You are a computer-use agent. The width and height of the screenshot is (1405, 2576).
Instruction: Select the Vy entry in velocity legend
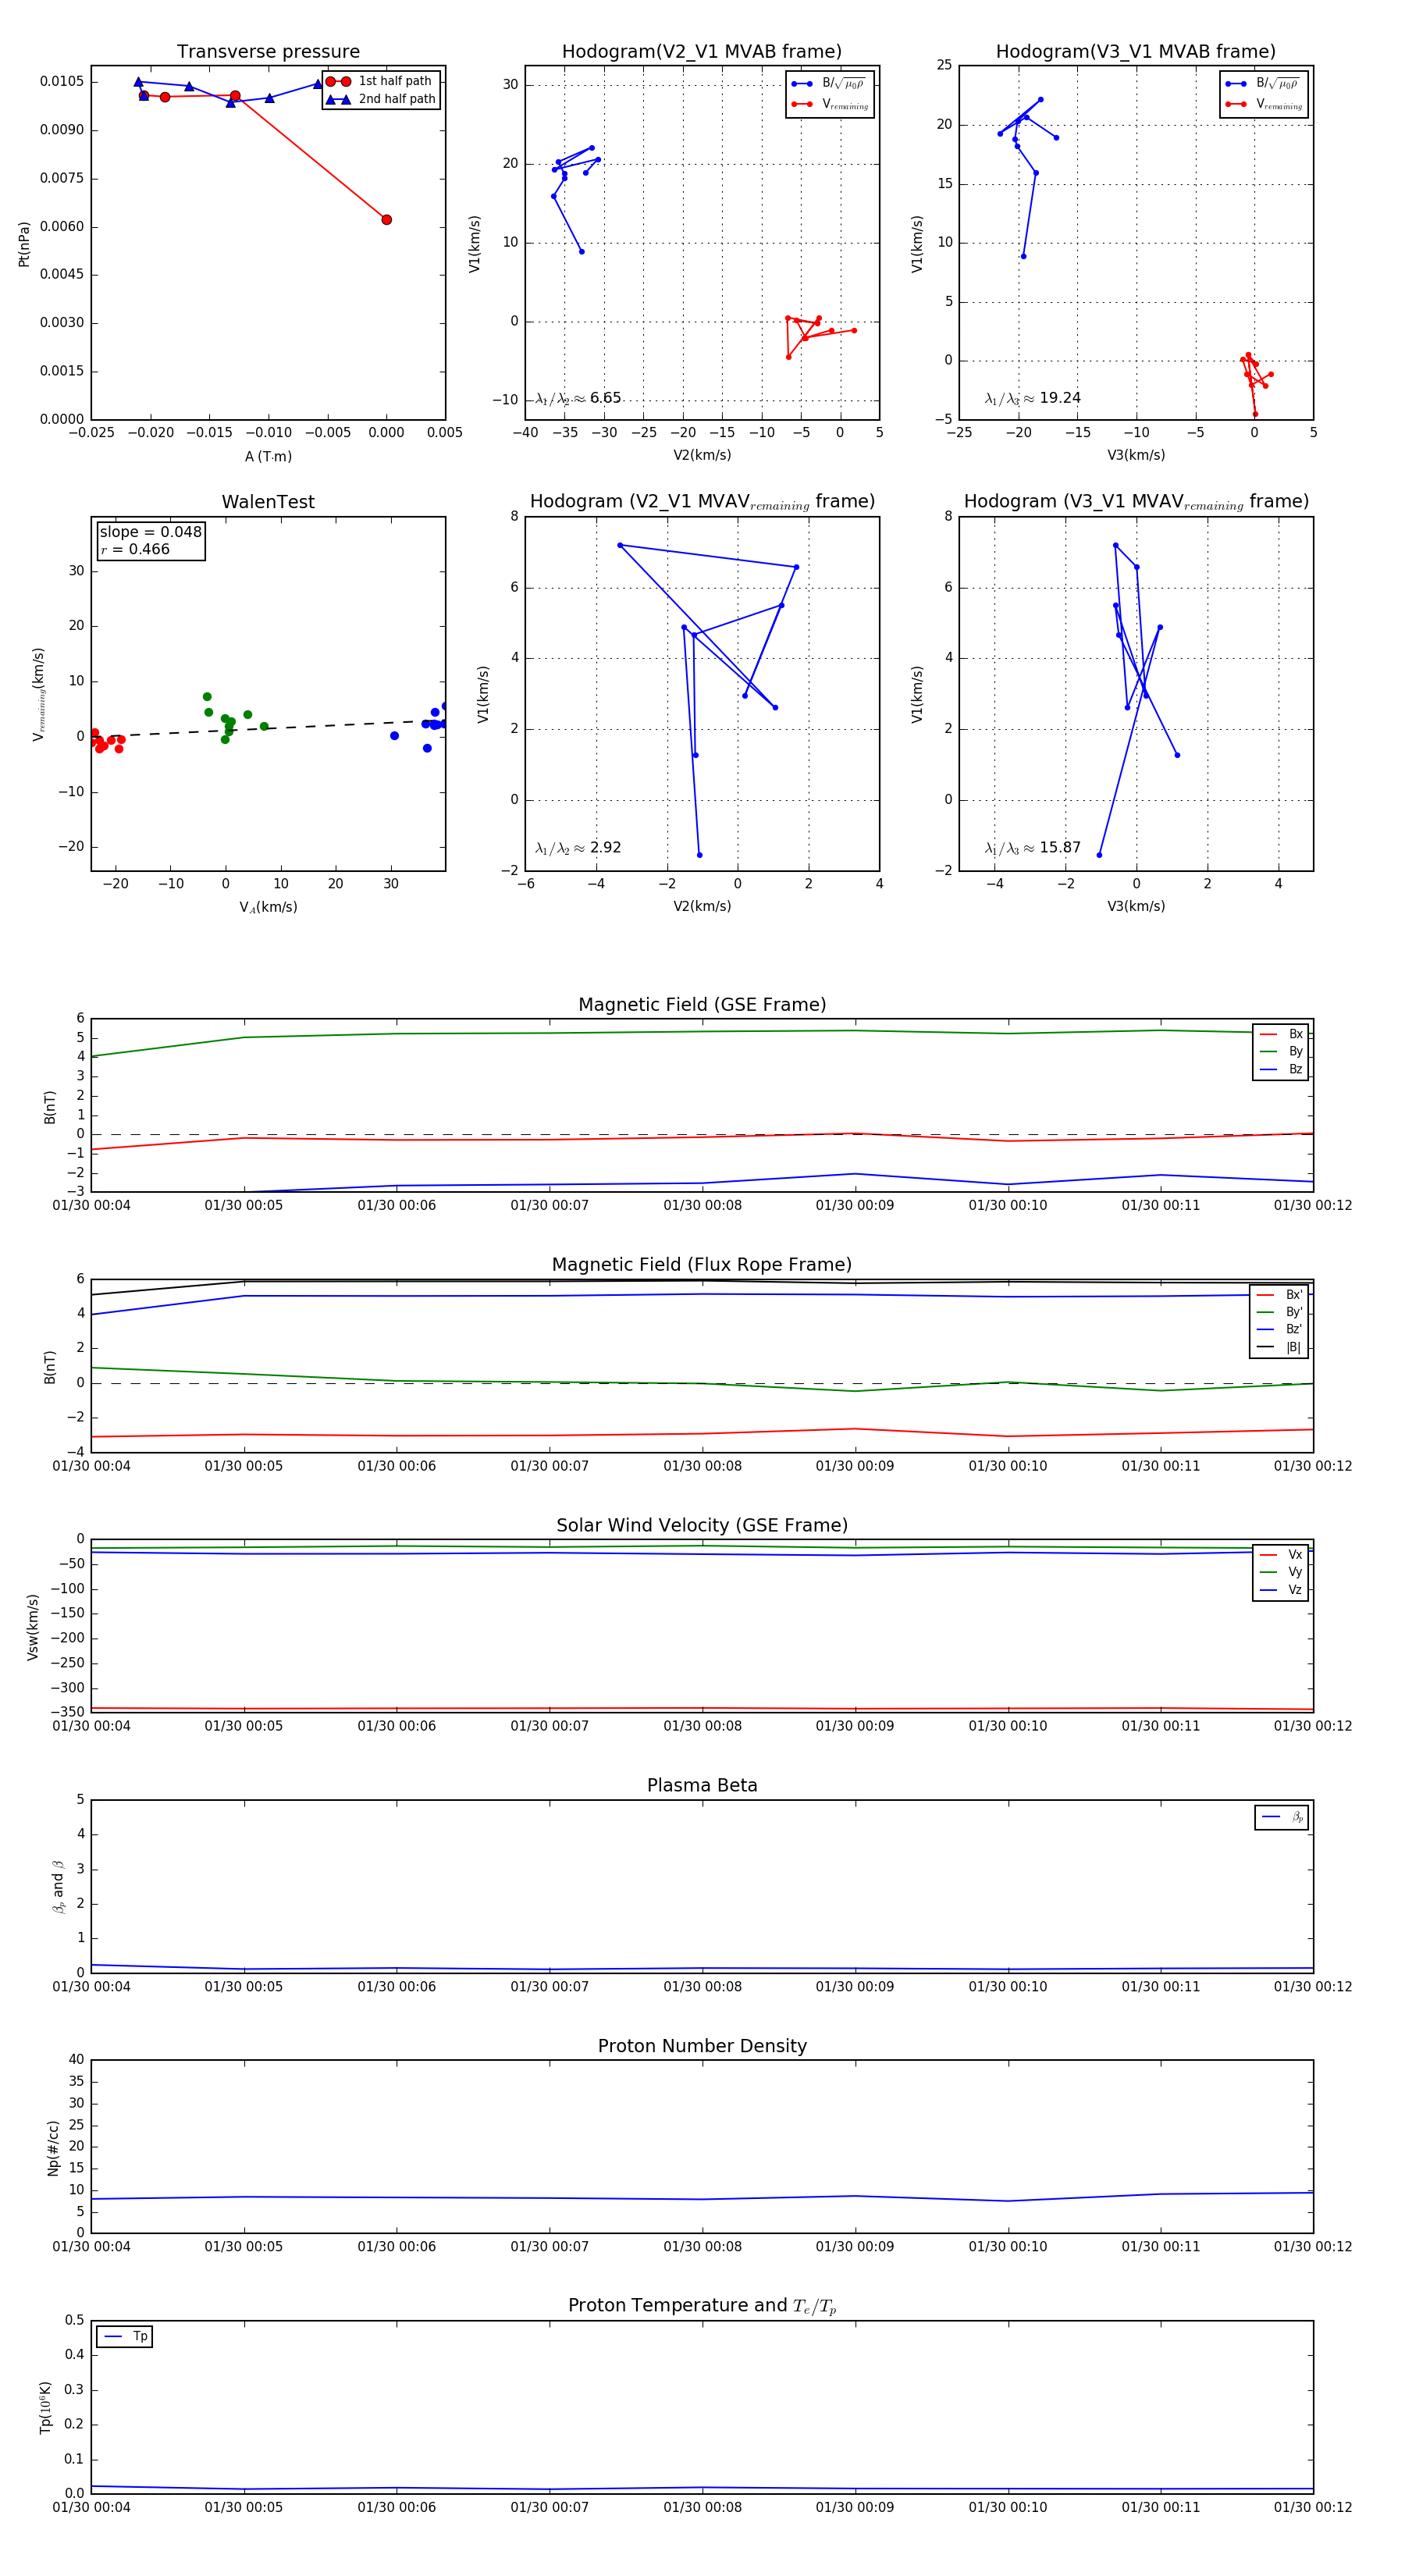(x=1281, y=1572)
